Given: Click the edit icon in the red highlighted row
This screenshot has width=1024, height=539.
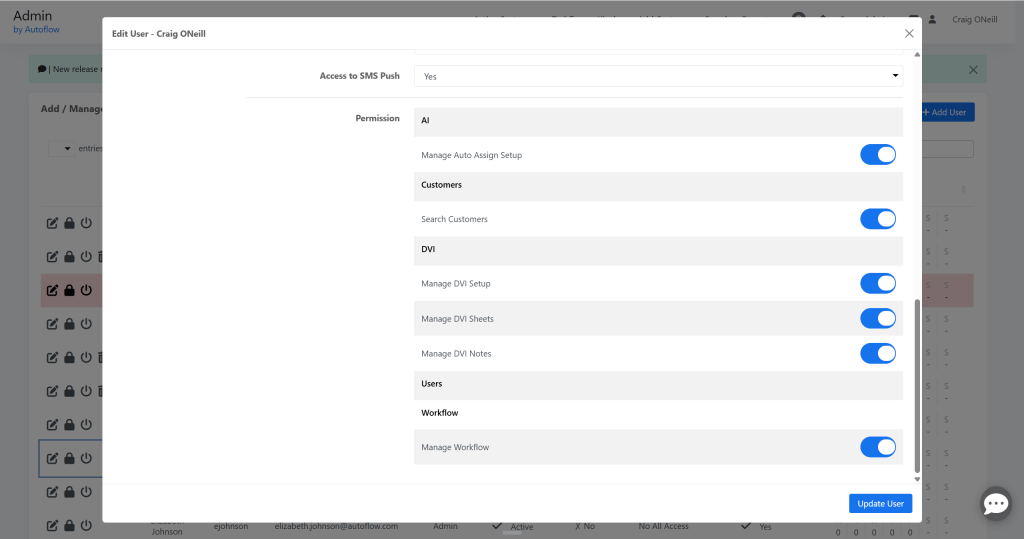Looking at the screenshot, I should click(52, 290).
